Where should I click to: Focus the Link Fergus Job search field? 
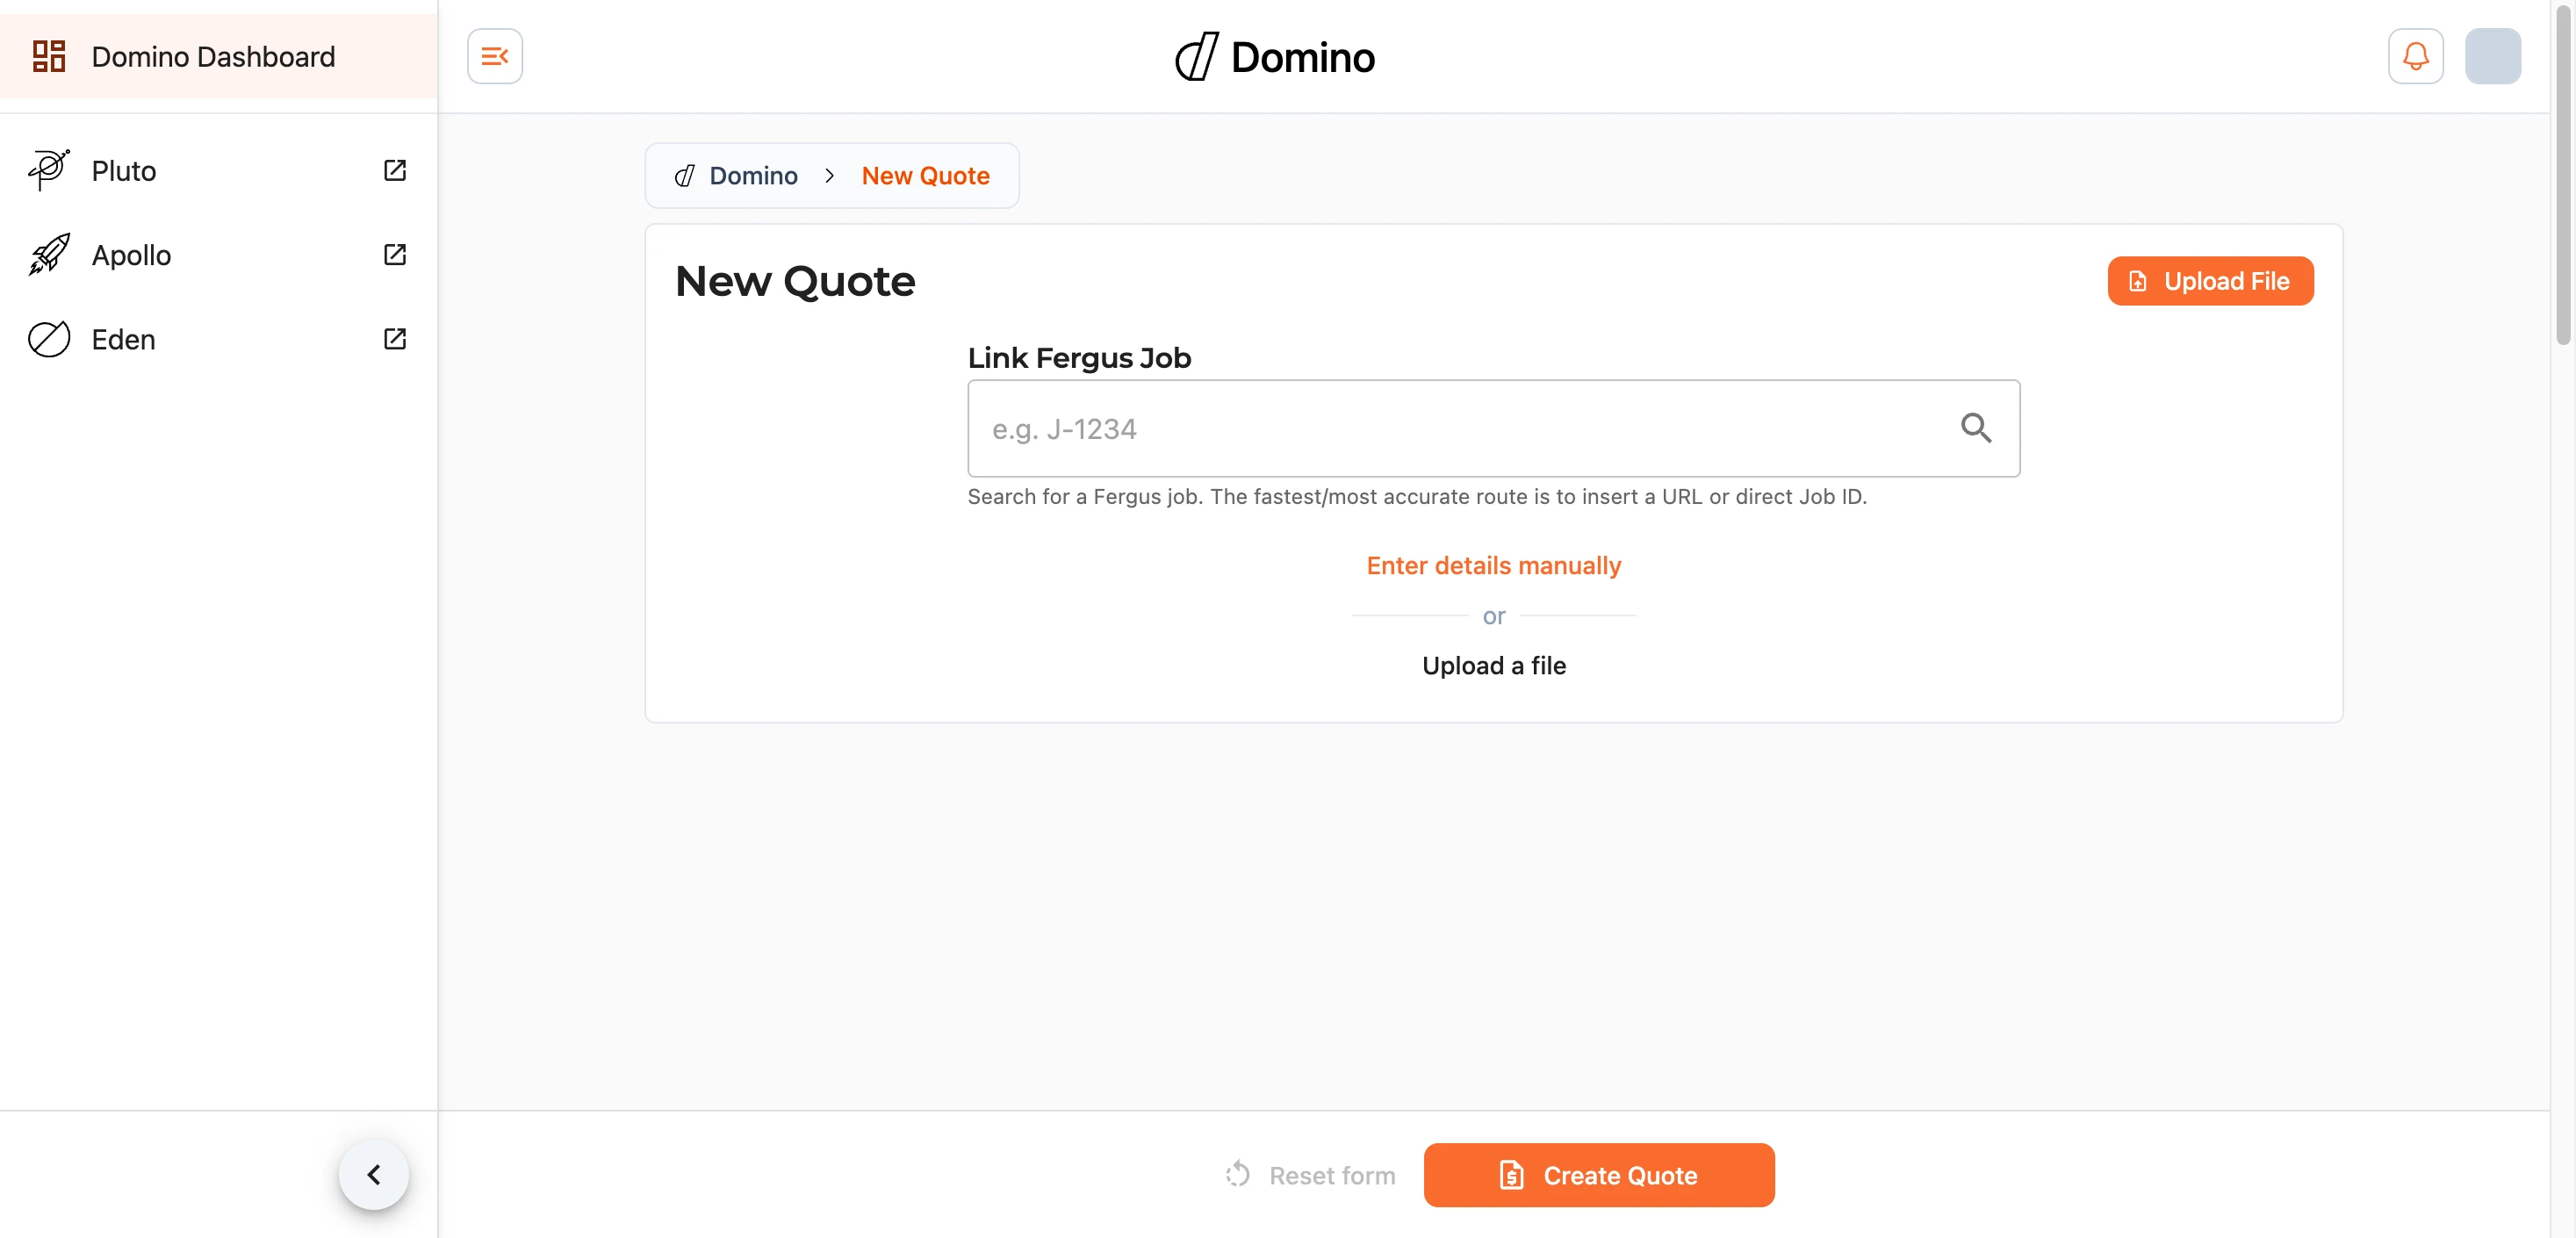coord(1493,428)
